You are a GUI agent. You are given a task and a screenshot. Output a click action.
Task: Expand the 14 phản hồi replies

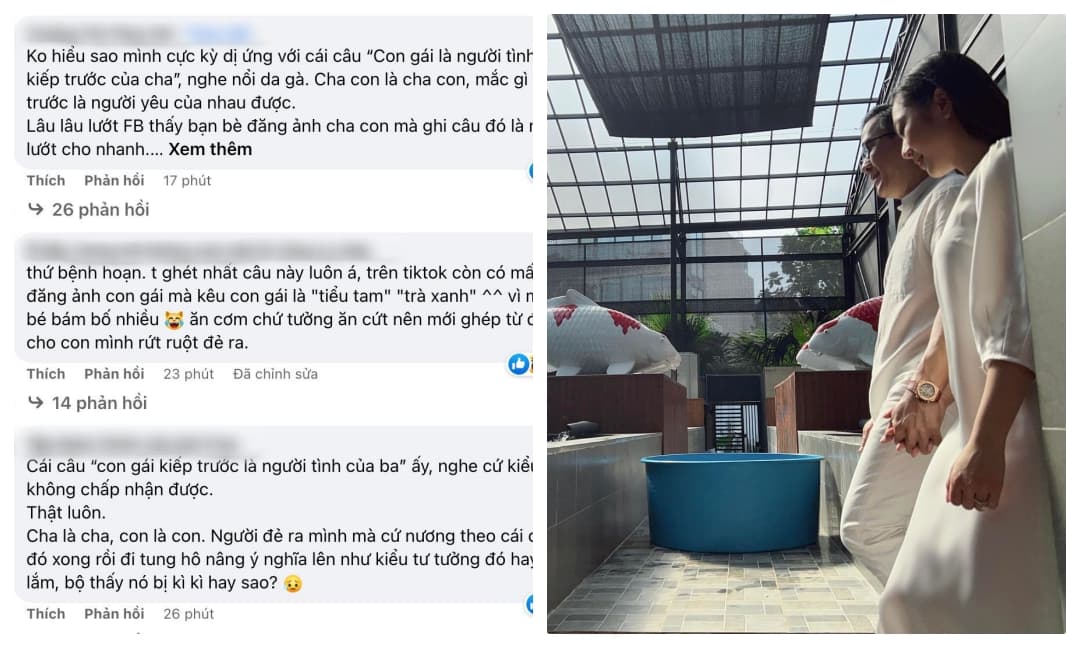coord(99,403)
